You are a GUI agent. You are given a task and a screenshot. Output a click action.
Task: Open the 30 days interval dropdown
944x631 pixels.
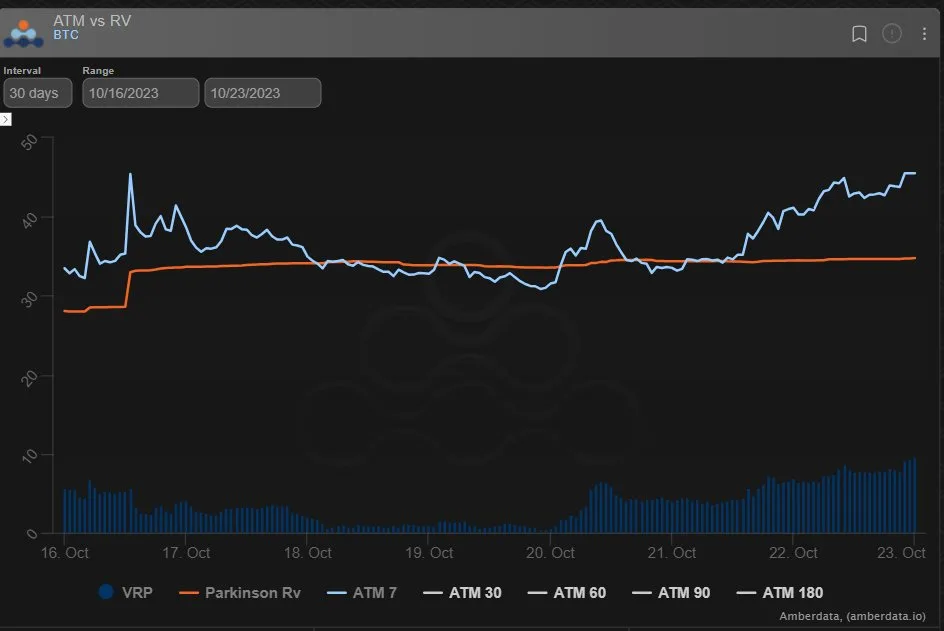click(x=37, y=93)
